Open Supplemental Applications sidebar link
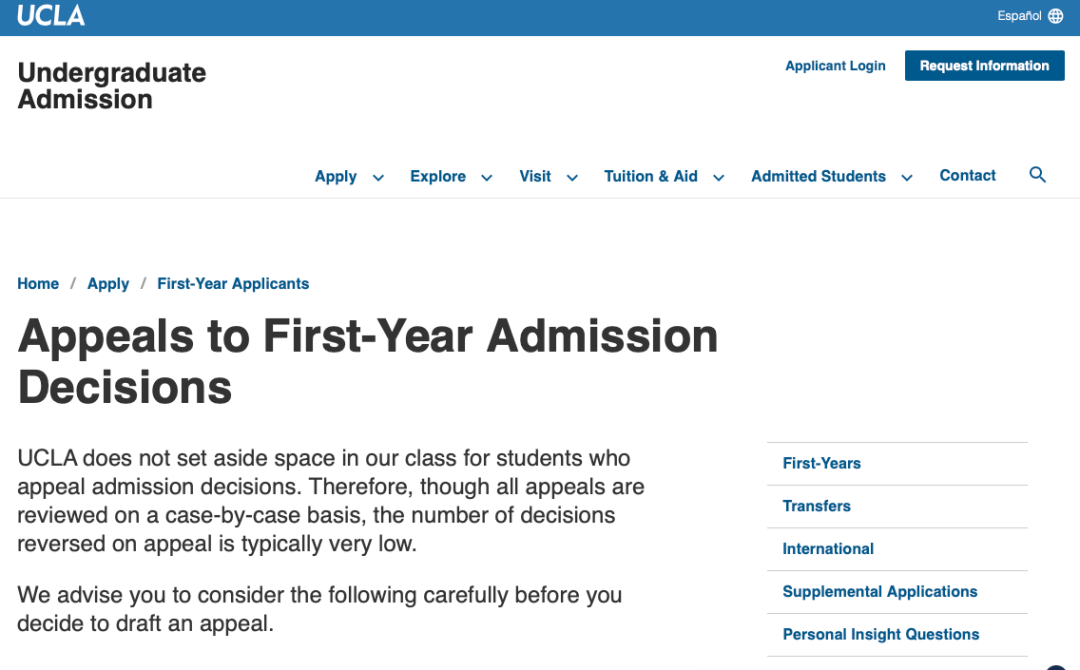Screen dimensions: 1080x670 [x=880, y=592]
